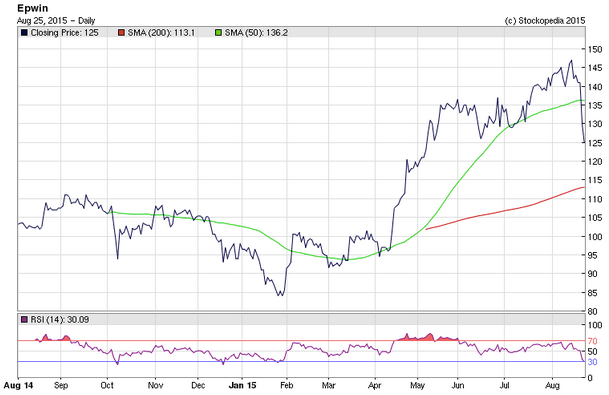Click the 'May' x-axis label
The height and width of the screenshot is (395, 609).
tap(418, 385)
